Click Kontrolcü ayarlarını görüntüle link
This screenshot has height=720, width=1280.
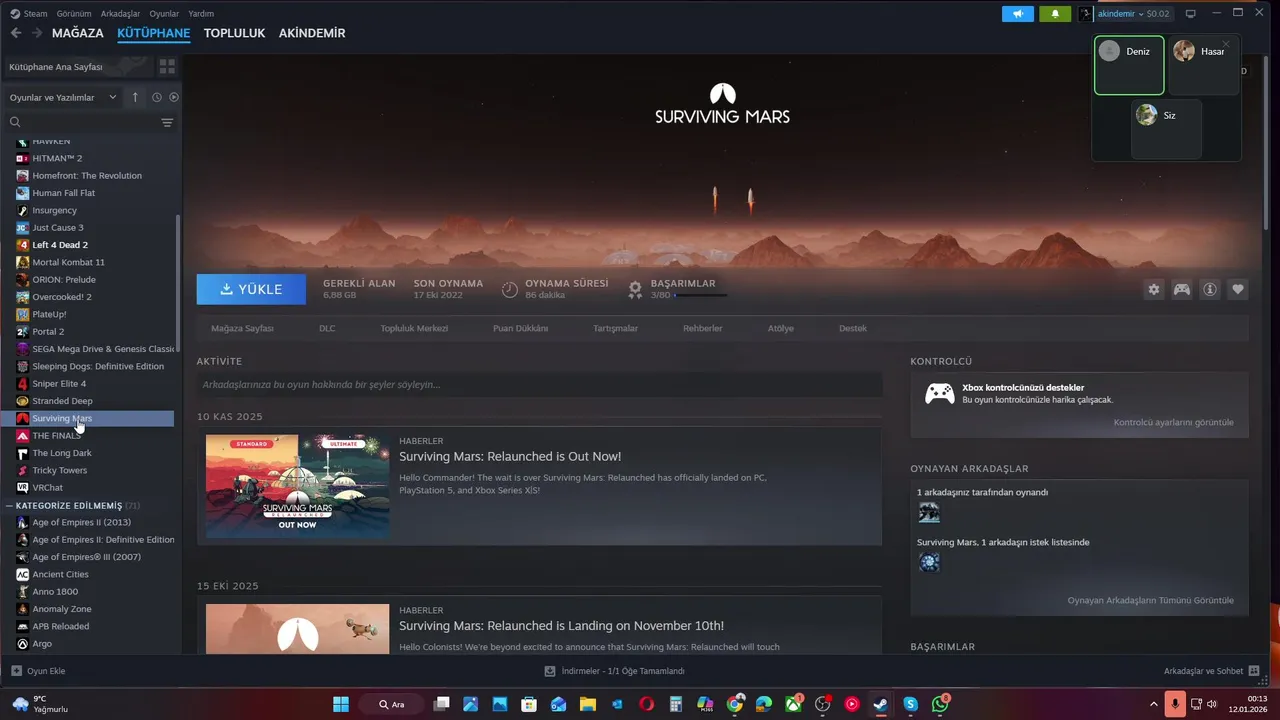pos(1173,422)
